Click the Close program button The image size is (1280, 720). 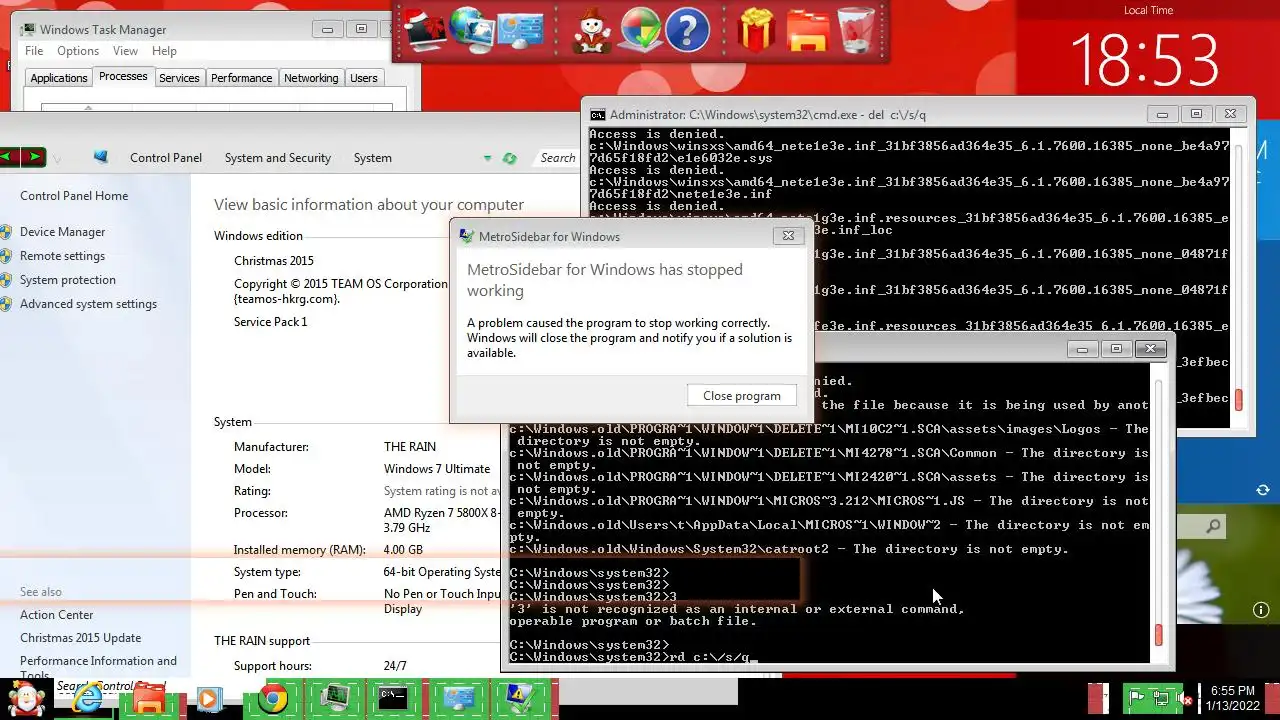[x=742, y=395]
